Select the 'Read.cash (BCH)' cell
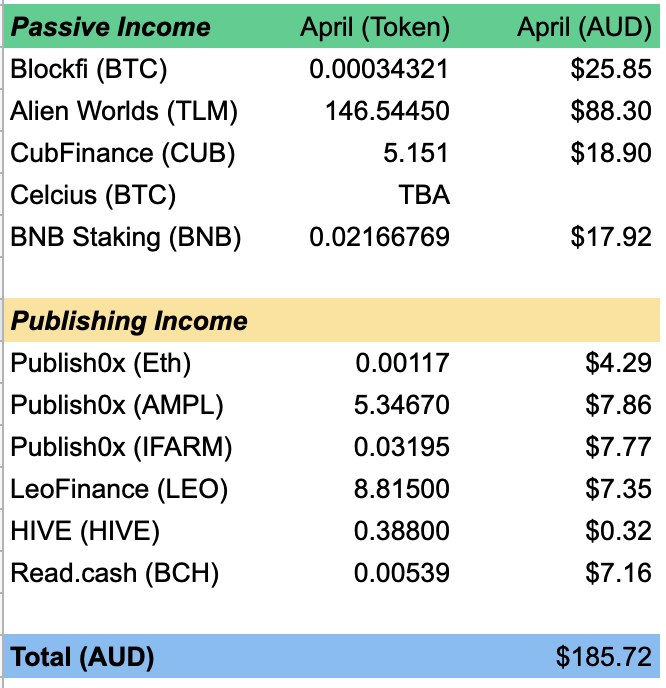This screenshot has height=688, width=666. pyautogui.click(x=115, y=573)
